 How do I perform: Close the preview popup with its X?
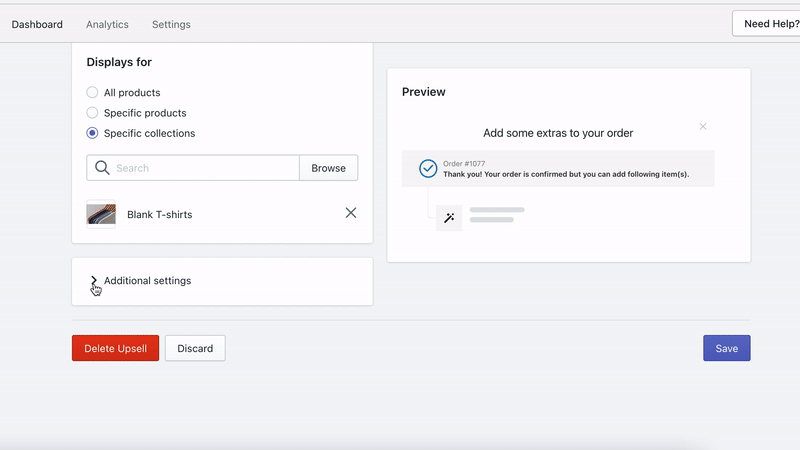click(x=703, y=126)
